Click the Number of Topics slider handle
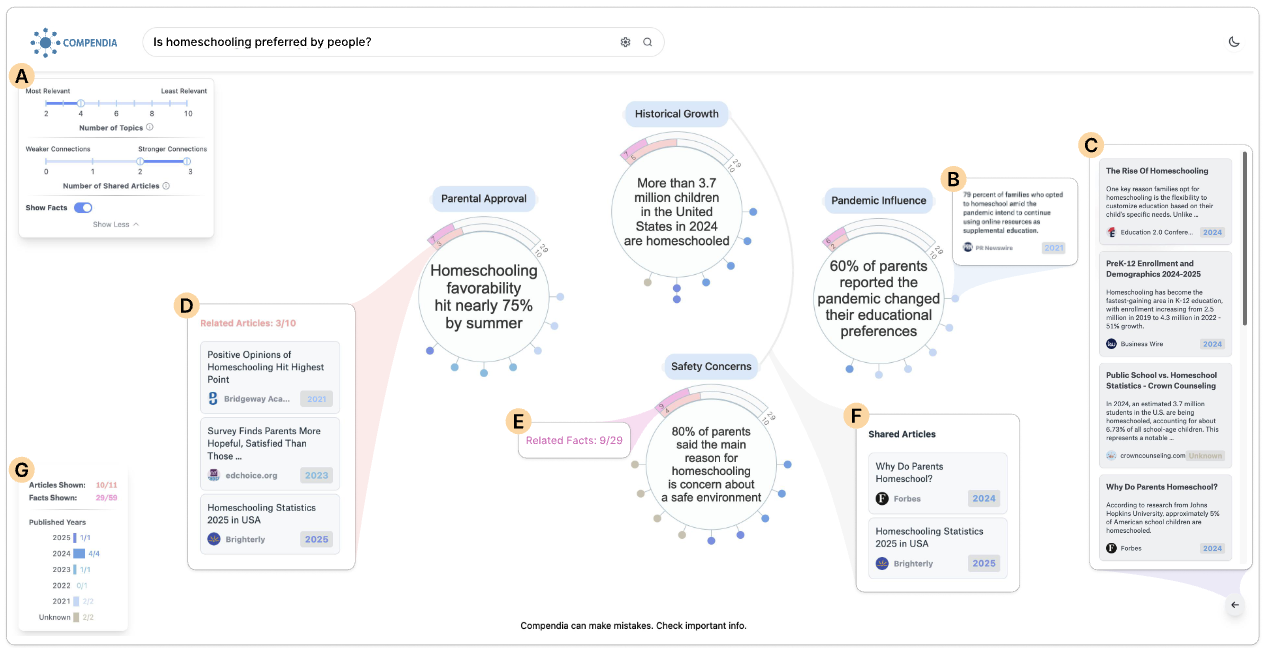The width and height of the screenshot is (1265, 652). [x=81, y=102]
